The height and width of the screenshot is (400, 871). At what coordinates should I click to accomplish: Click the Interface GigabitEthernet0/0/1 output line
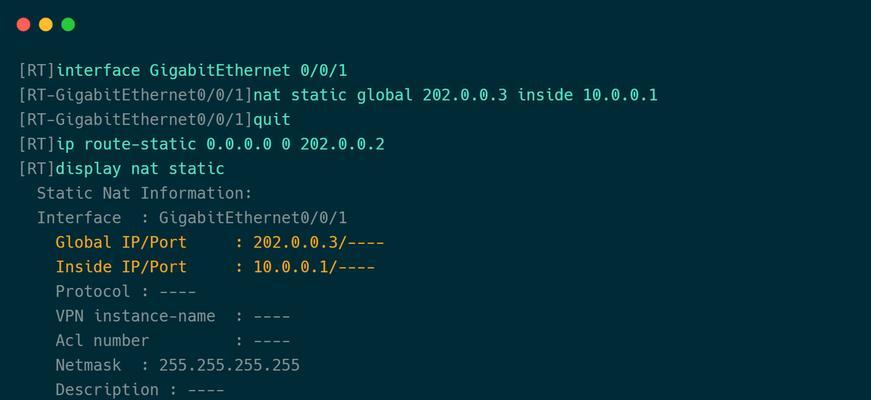192,218
